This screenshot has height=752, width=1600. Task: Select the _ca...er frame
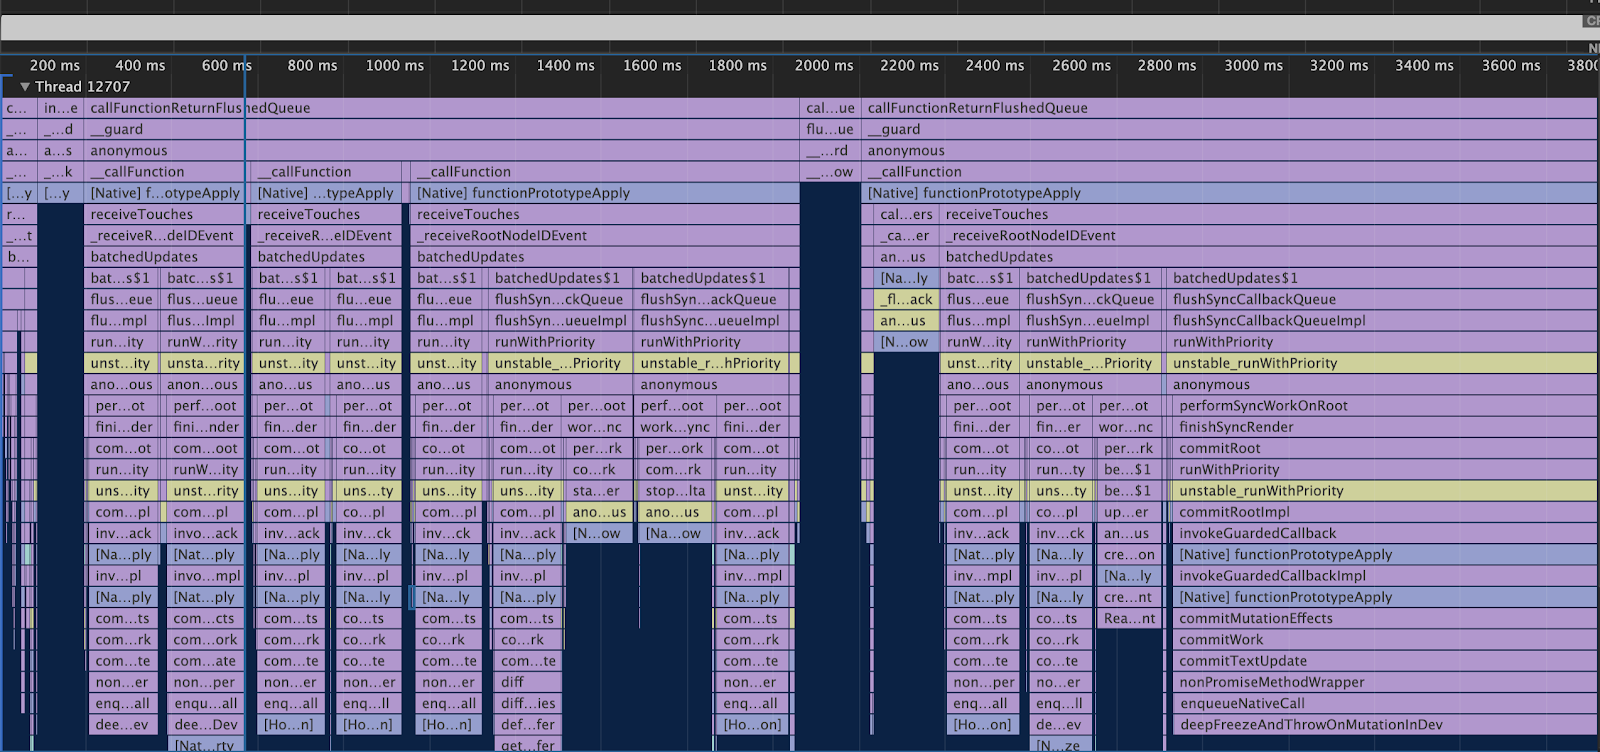tap(906, 236)
